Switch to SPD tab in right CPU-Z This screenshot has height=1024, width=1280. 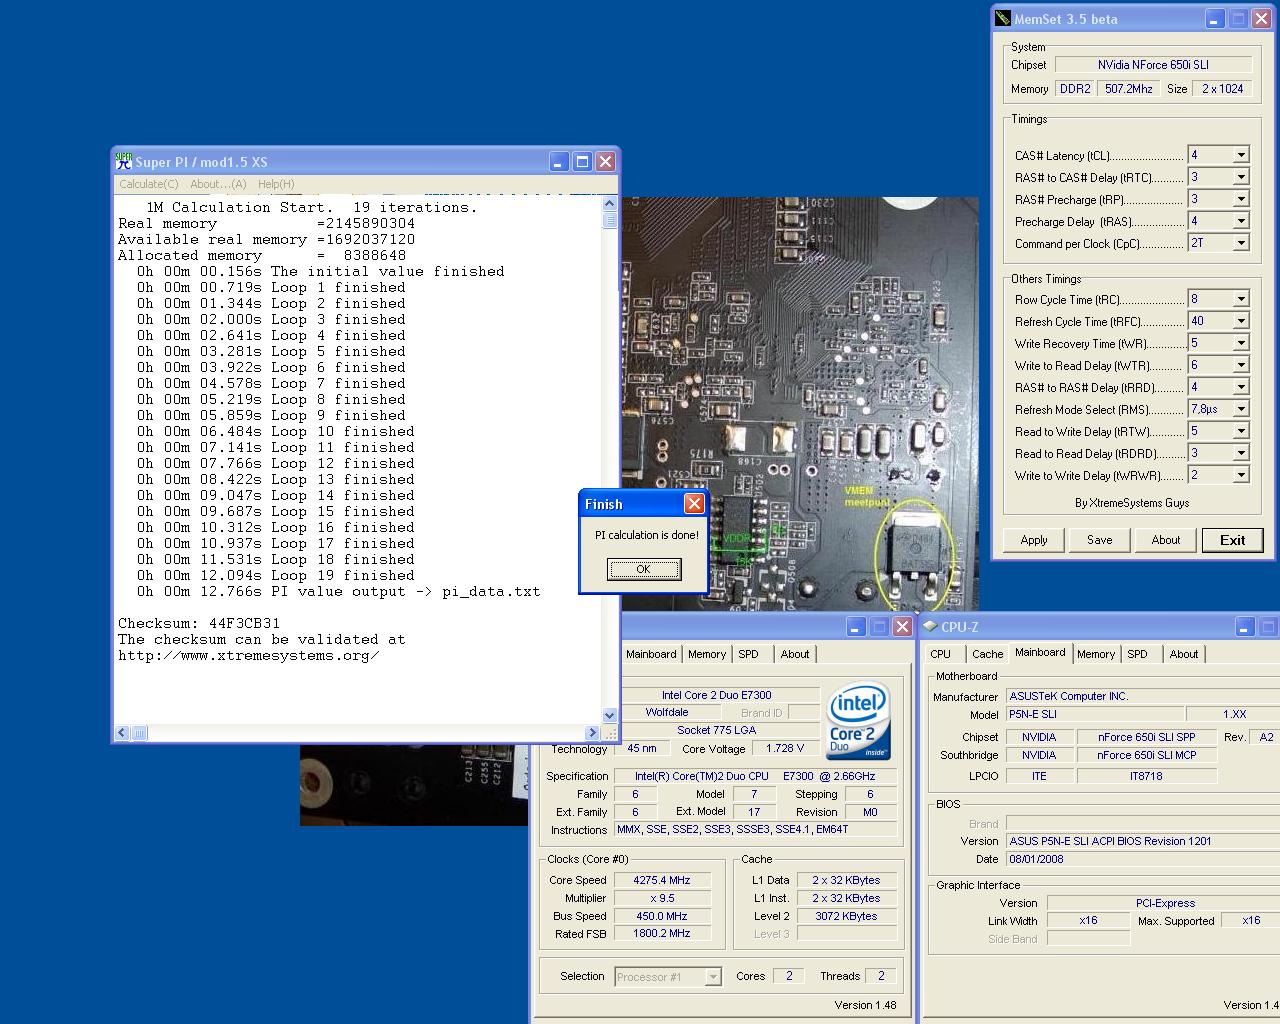(1138, 654)
